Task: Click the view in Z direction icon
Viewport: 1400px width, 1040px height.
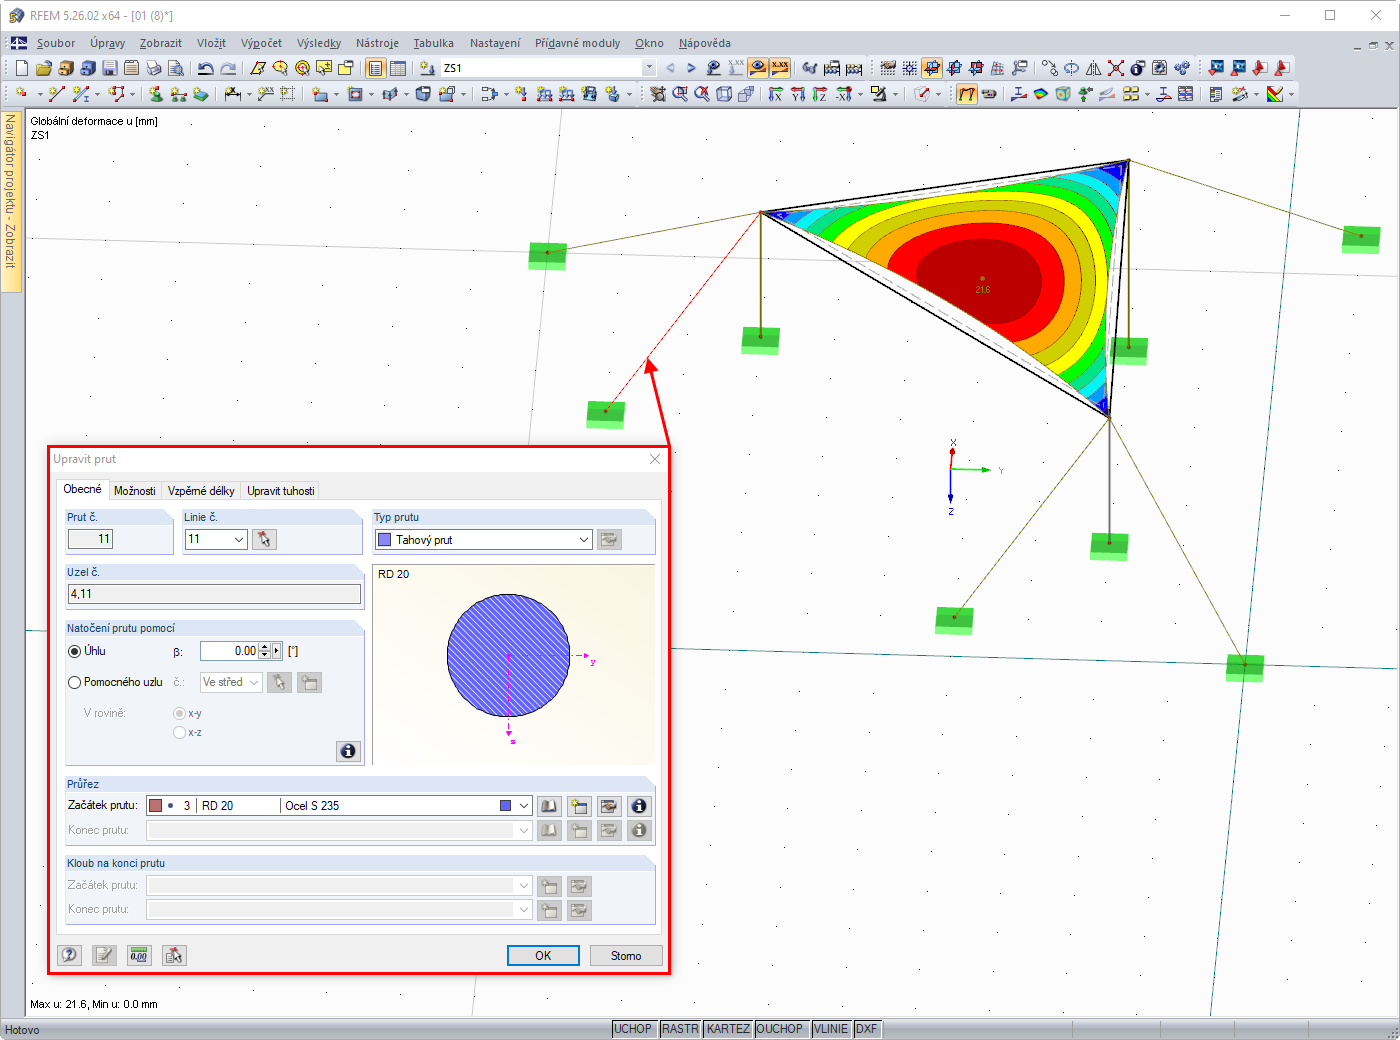Action: pos(820,94)
